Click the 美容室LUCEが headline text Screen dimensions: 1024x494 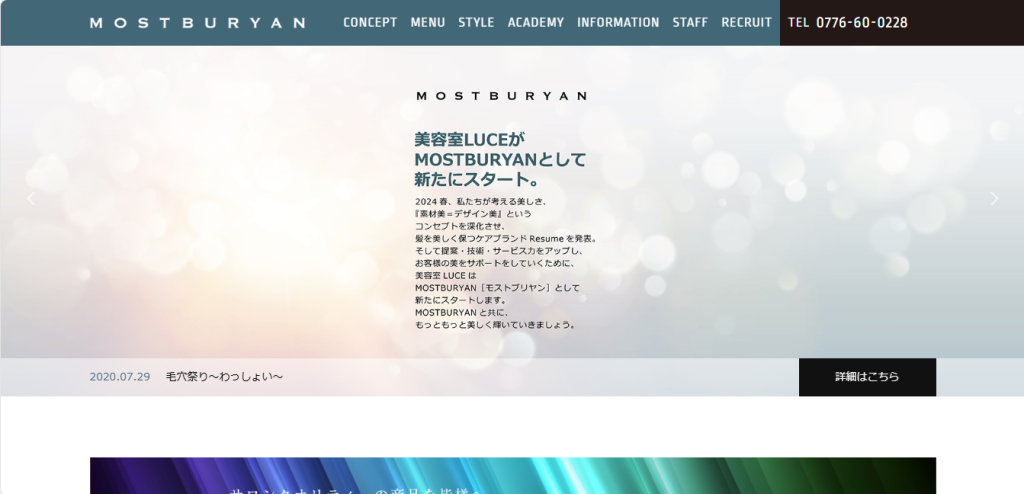coord(469,139)
